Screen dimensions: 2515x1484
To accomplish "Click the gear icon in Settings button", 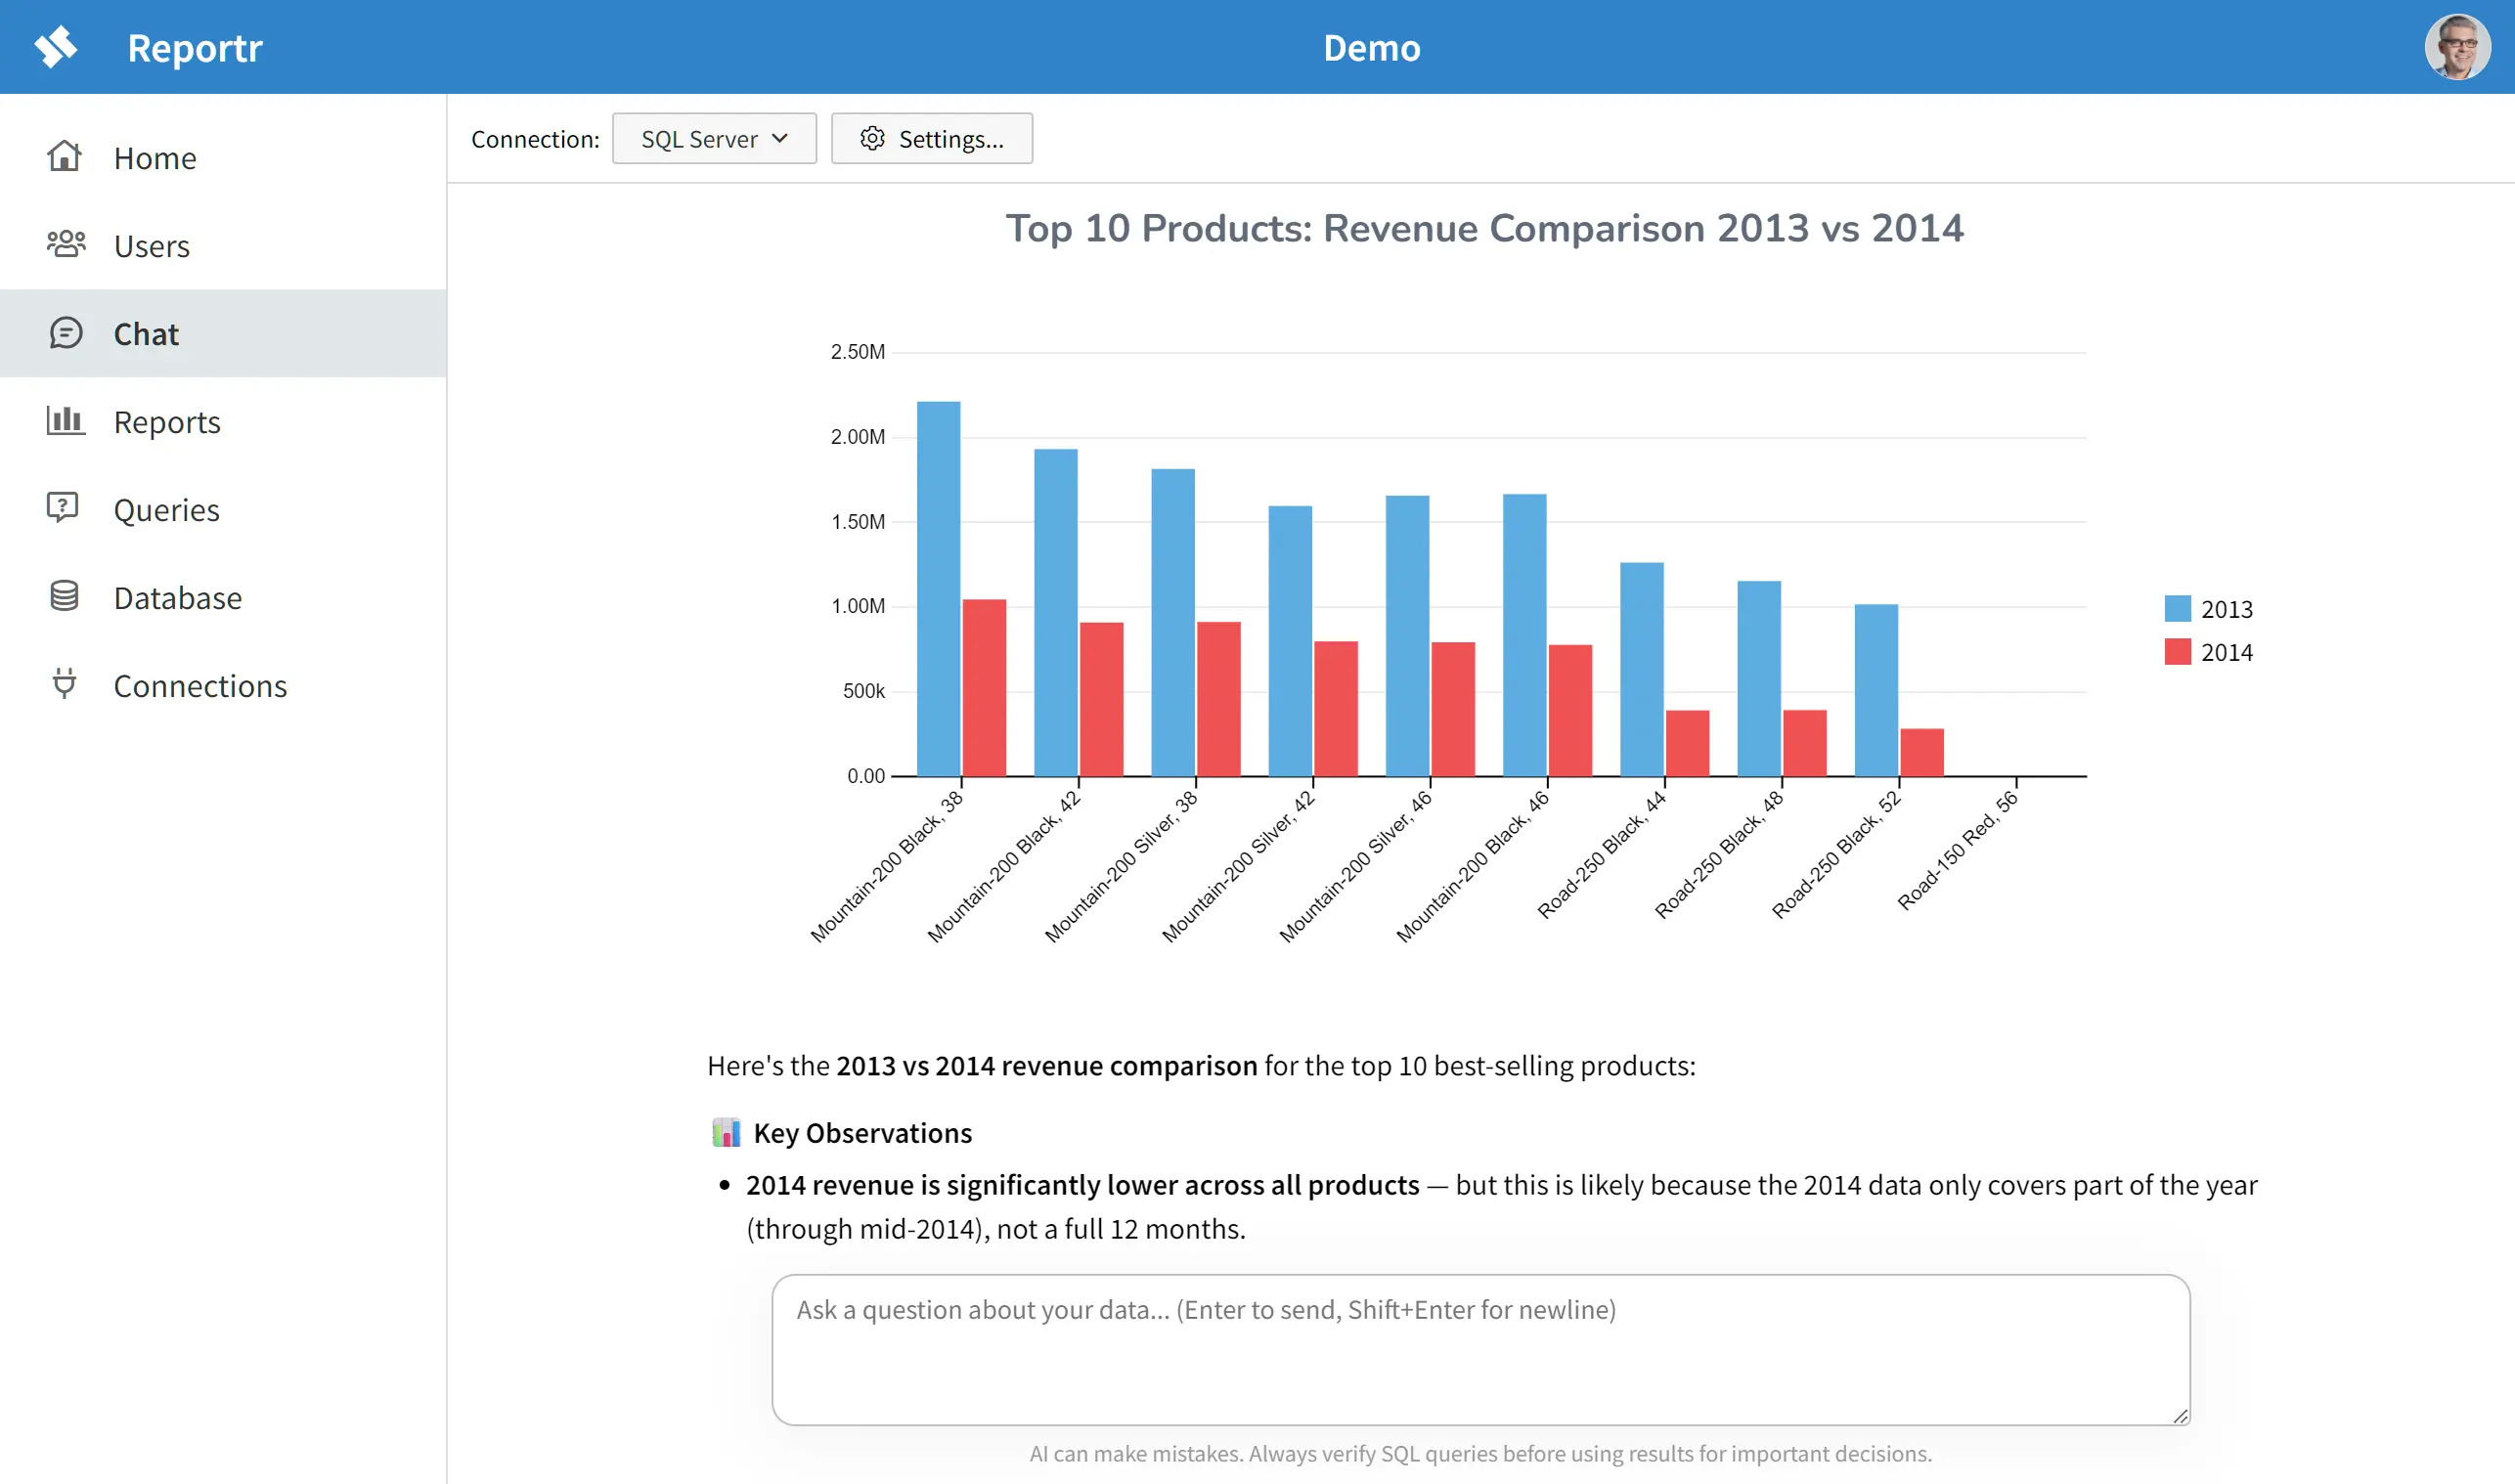I will [873, 138].
